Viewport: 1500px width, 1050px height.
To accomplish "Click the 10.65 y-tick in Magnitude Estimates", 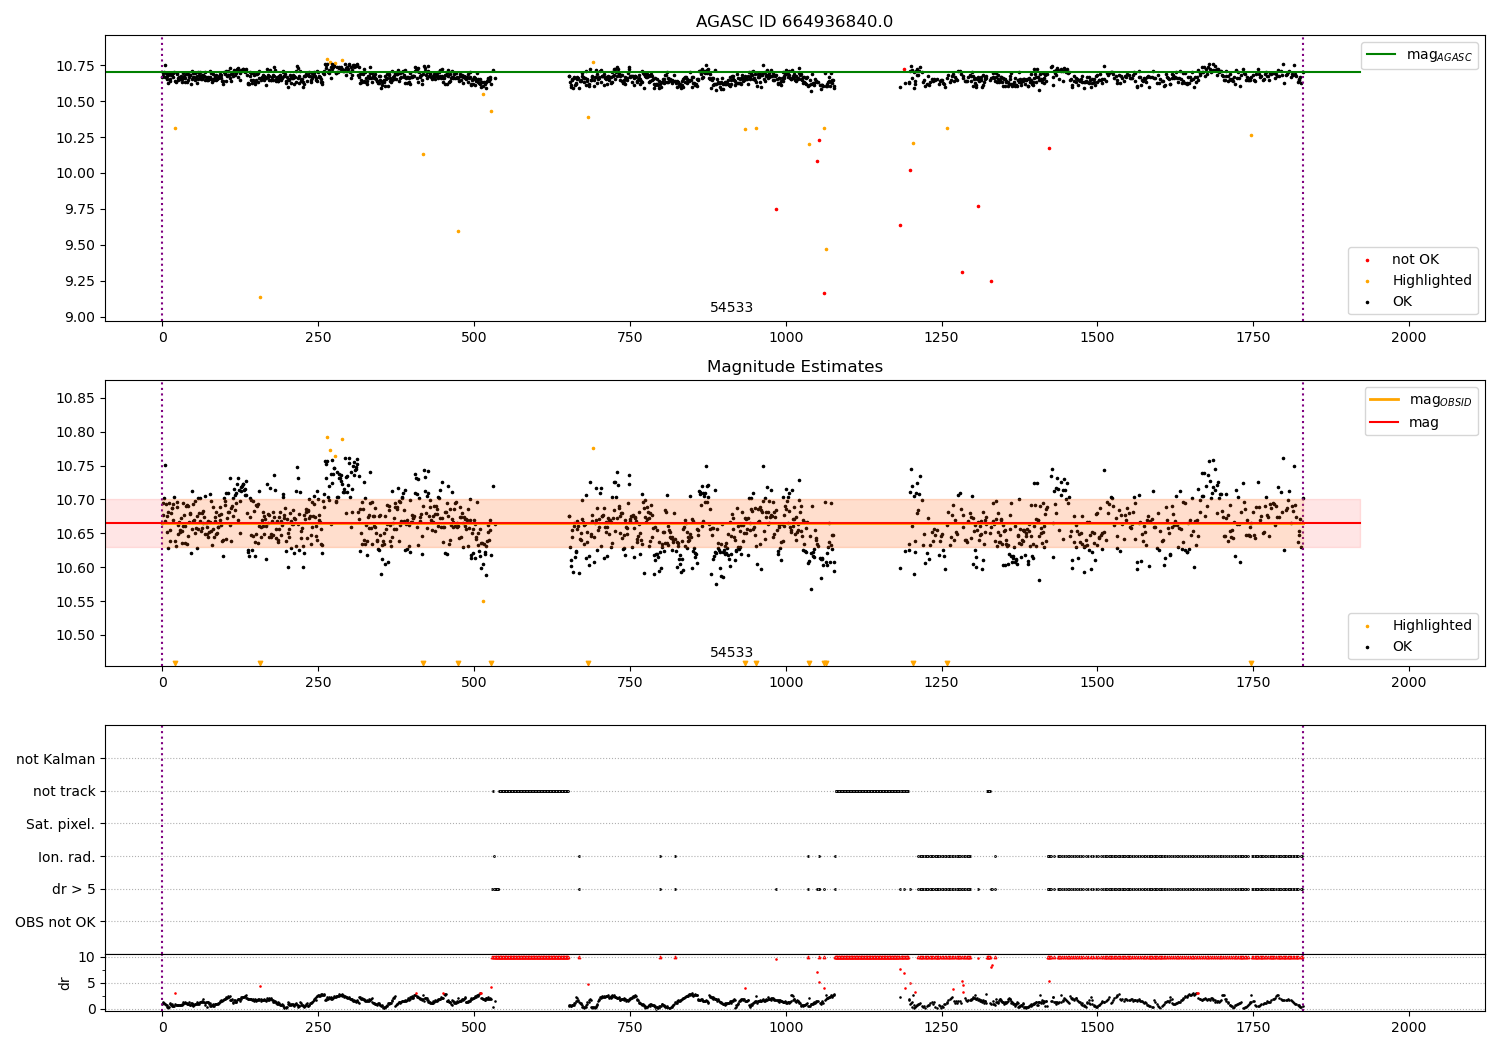I will tap(76, 535).
